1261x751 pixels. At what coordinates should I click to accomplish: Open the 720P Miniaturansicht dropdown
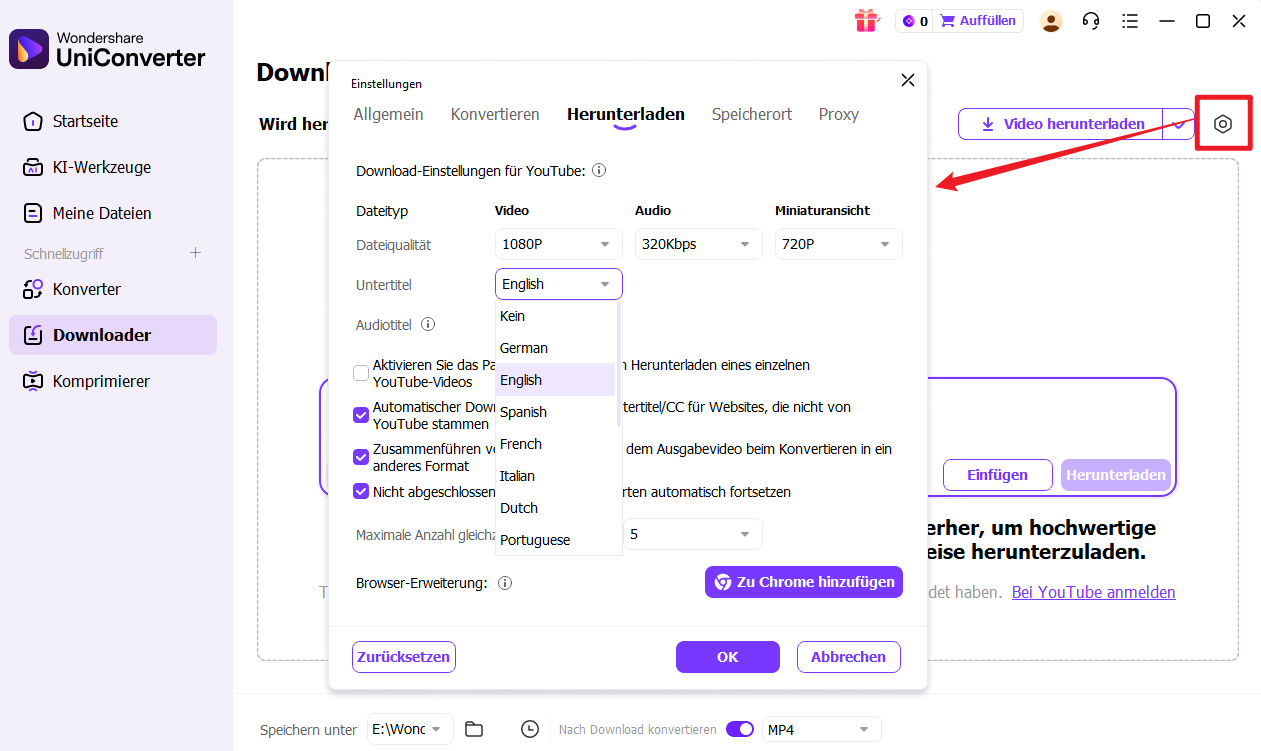click(x=838, y=244)
